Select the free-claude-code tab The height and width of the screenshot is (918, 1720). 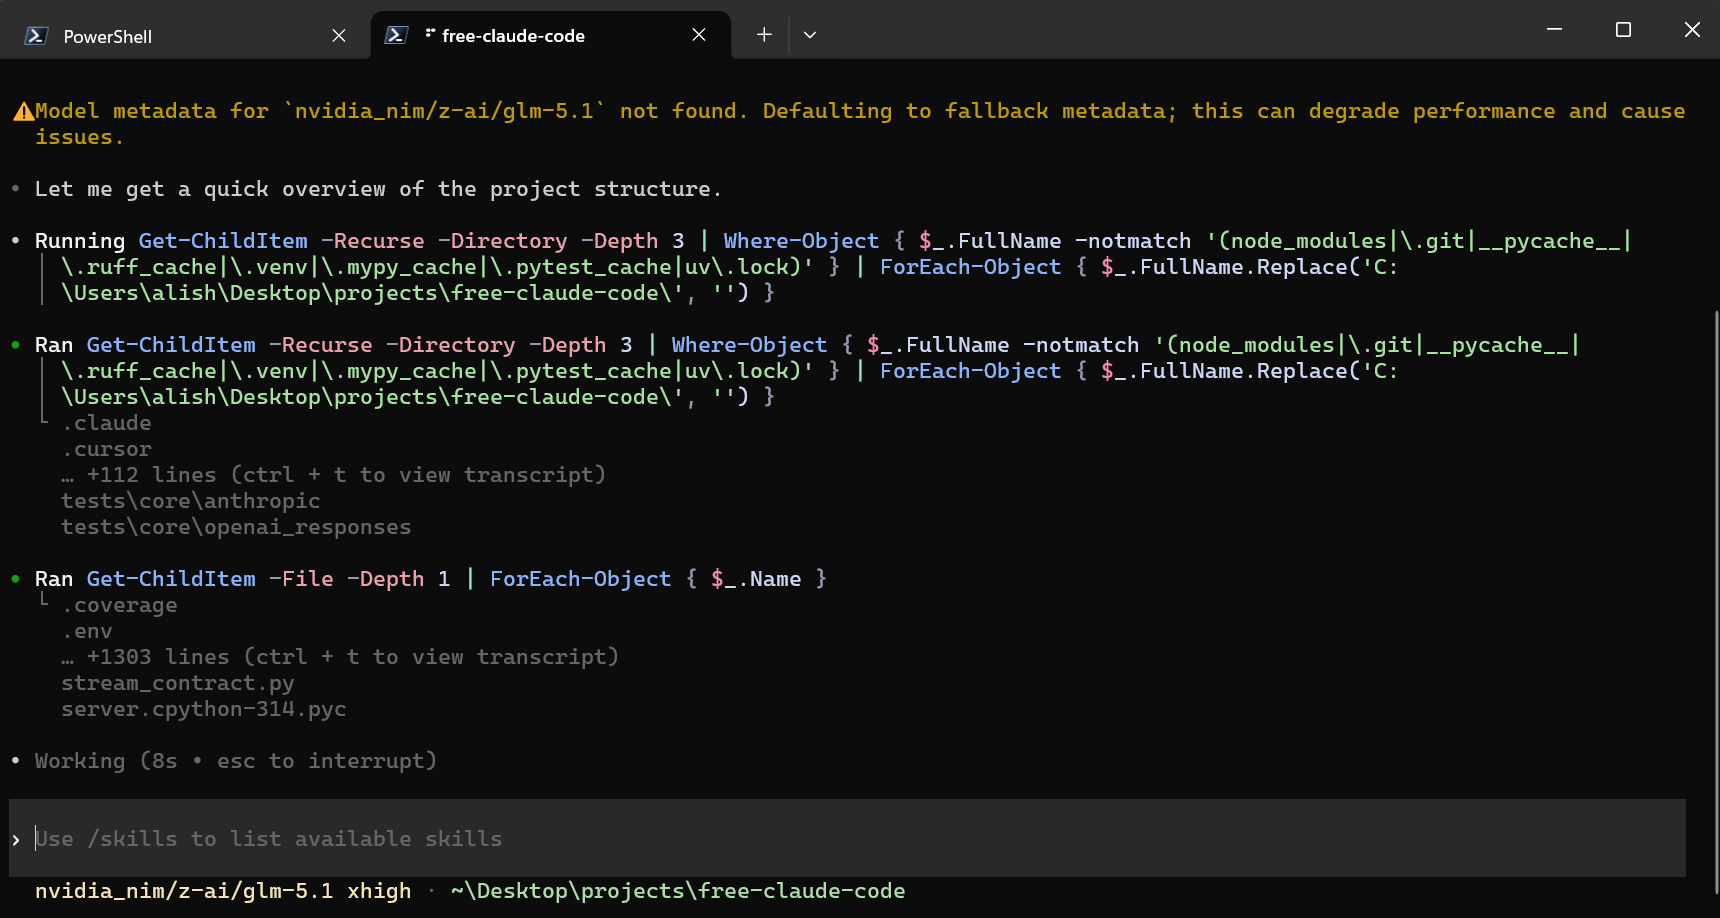550,35
